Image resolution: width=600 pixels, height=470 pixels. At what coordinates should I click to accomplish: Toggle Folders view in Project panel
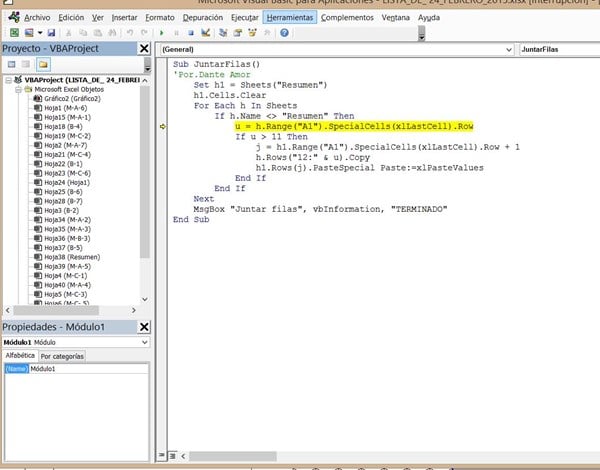pyautogui.click(x=44, y=65)
